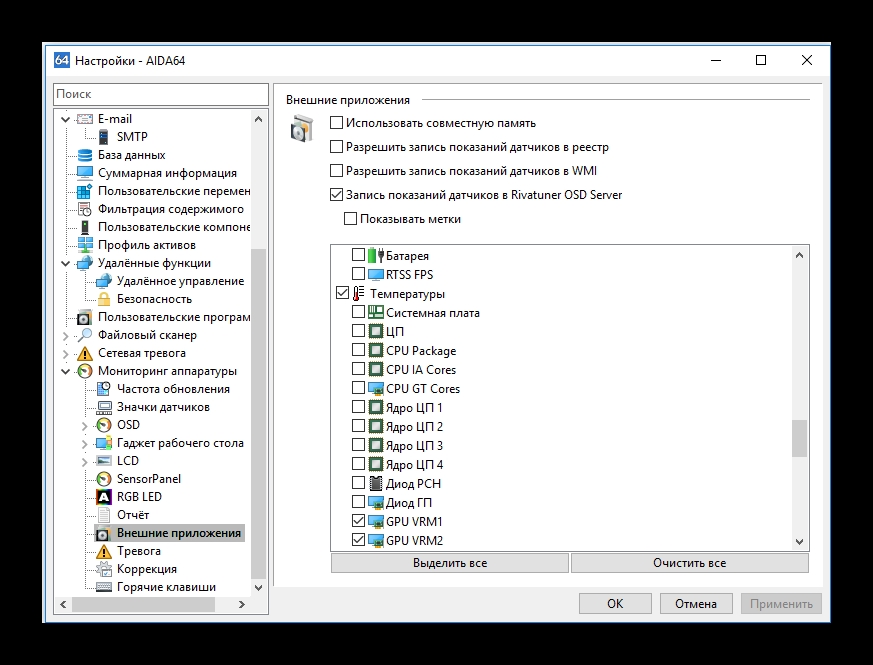
Task: Uncheck the GPU VRM2 checkbox
Action: tap(359, 540)
